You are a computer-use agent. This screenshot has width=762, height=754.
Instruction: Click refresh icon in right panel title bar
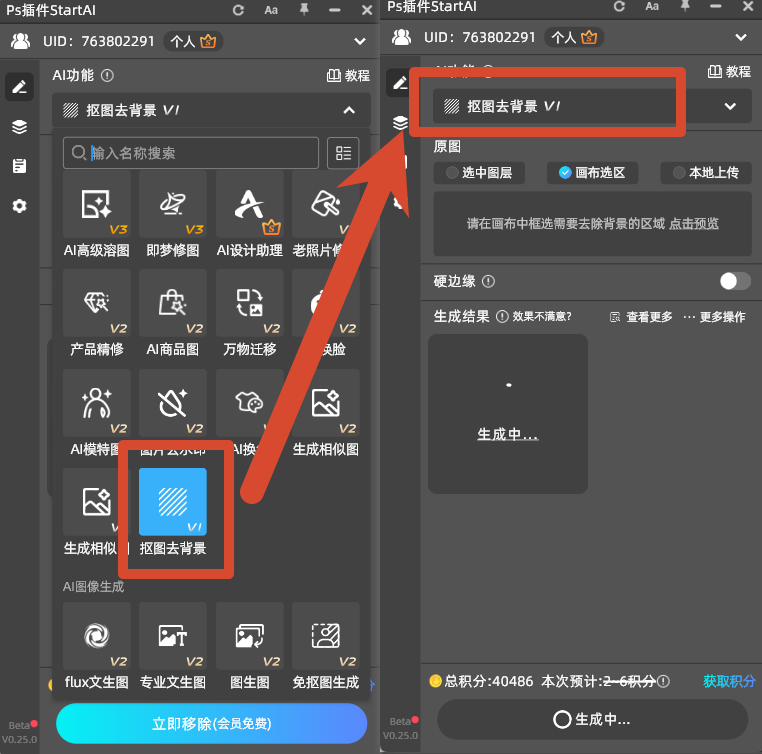(619, 6)
